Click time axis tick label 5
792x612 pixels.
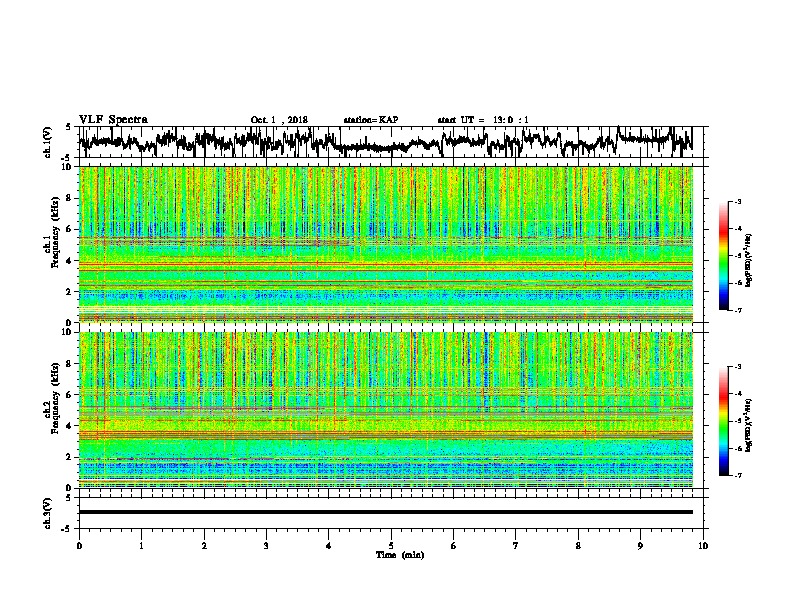point(391,546)
